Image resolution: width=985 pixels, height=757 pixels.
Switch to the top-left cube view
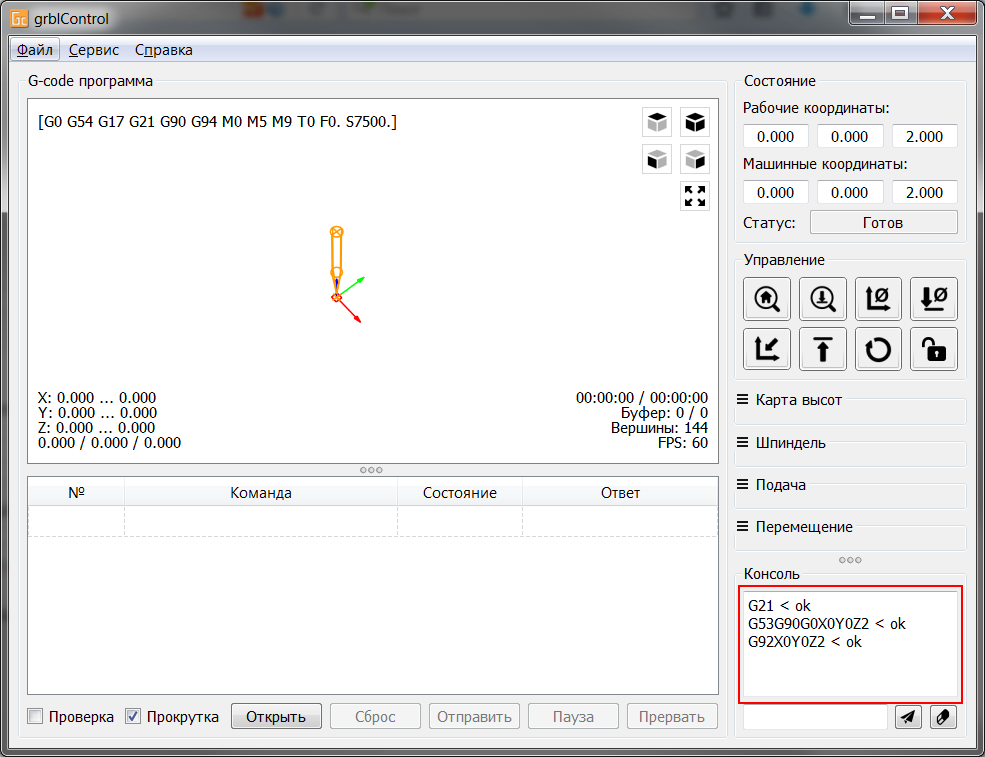point(657,122)
